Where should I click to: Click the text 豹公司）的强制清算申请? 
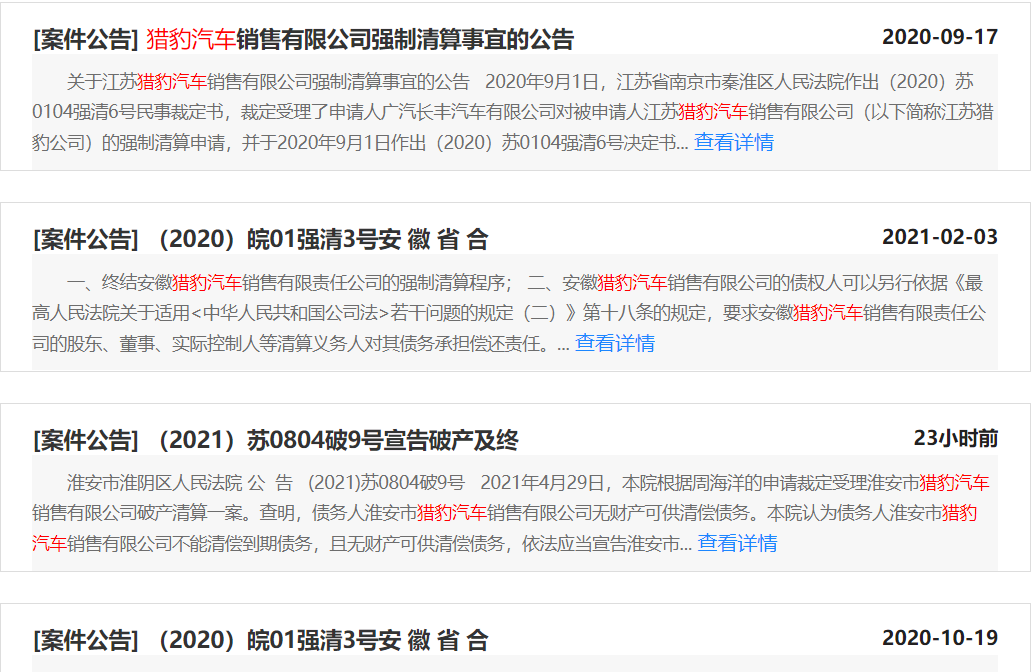pos(128,142)
